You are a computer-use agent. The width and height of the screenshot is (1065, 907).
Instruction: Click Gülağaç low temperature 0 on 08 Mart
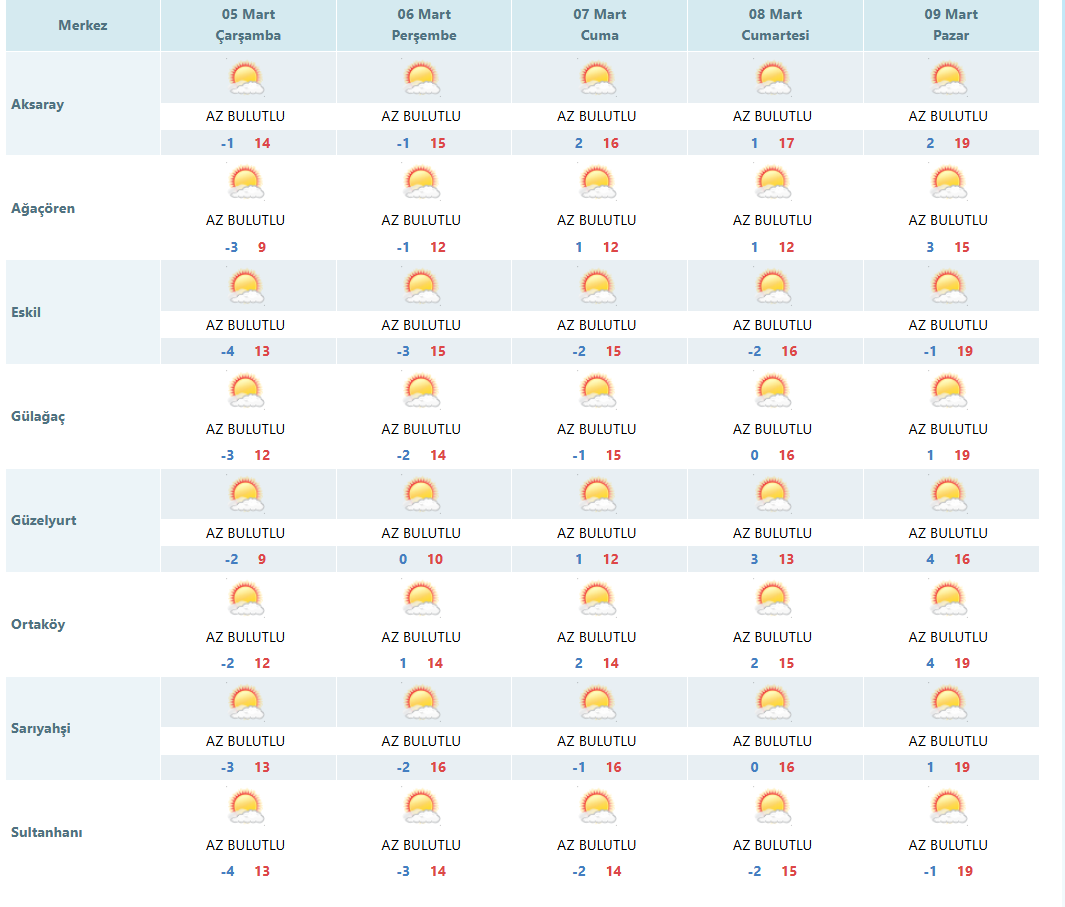pyautogui.click(x=755, y=455)
